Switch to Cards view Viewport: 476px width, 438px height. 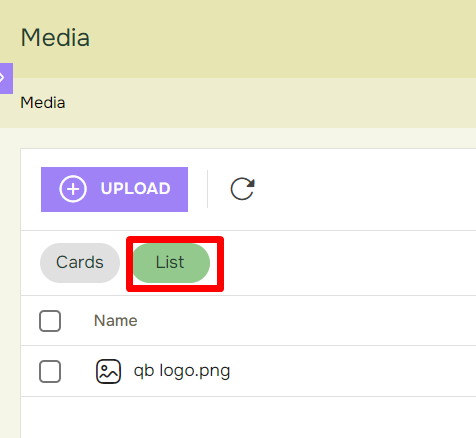(80, 263)
